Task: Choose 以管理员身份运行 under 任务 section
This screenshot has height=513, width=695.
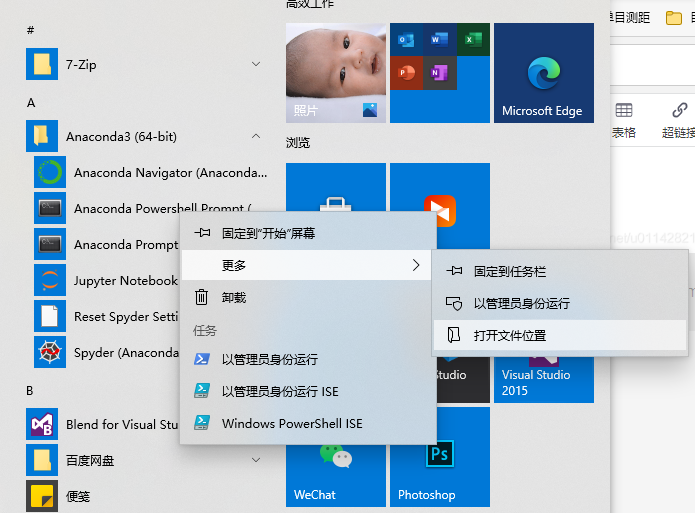Action: click(308, 359)
